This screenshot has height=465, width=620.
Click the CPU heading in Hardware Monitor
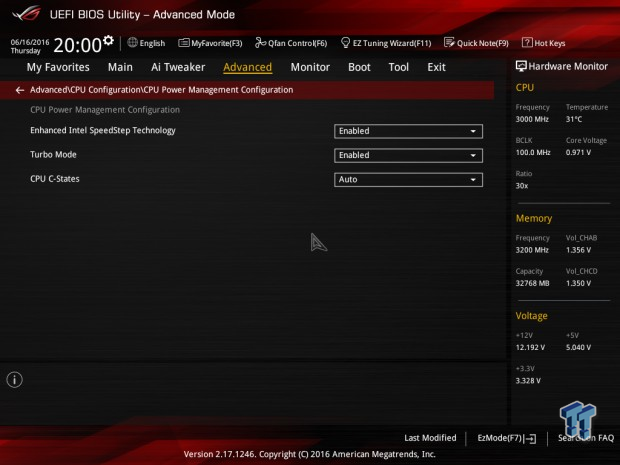point(524,87)
